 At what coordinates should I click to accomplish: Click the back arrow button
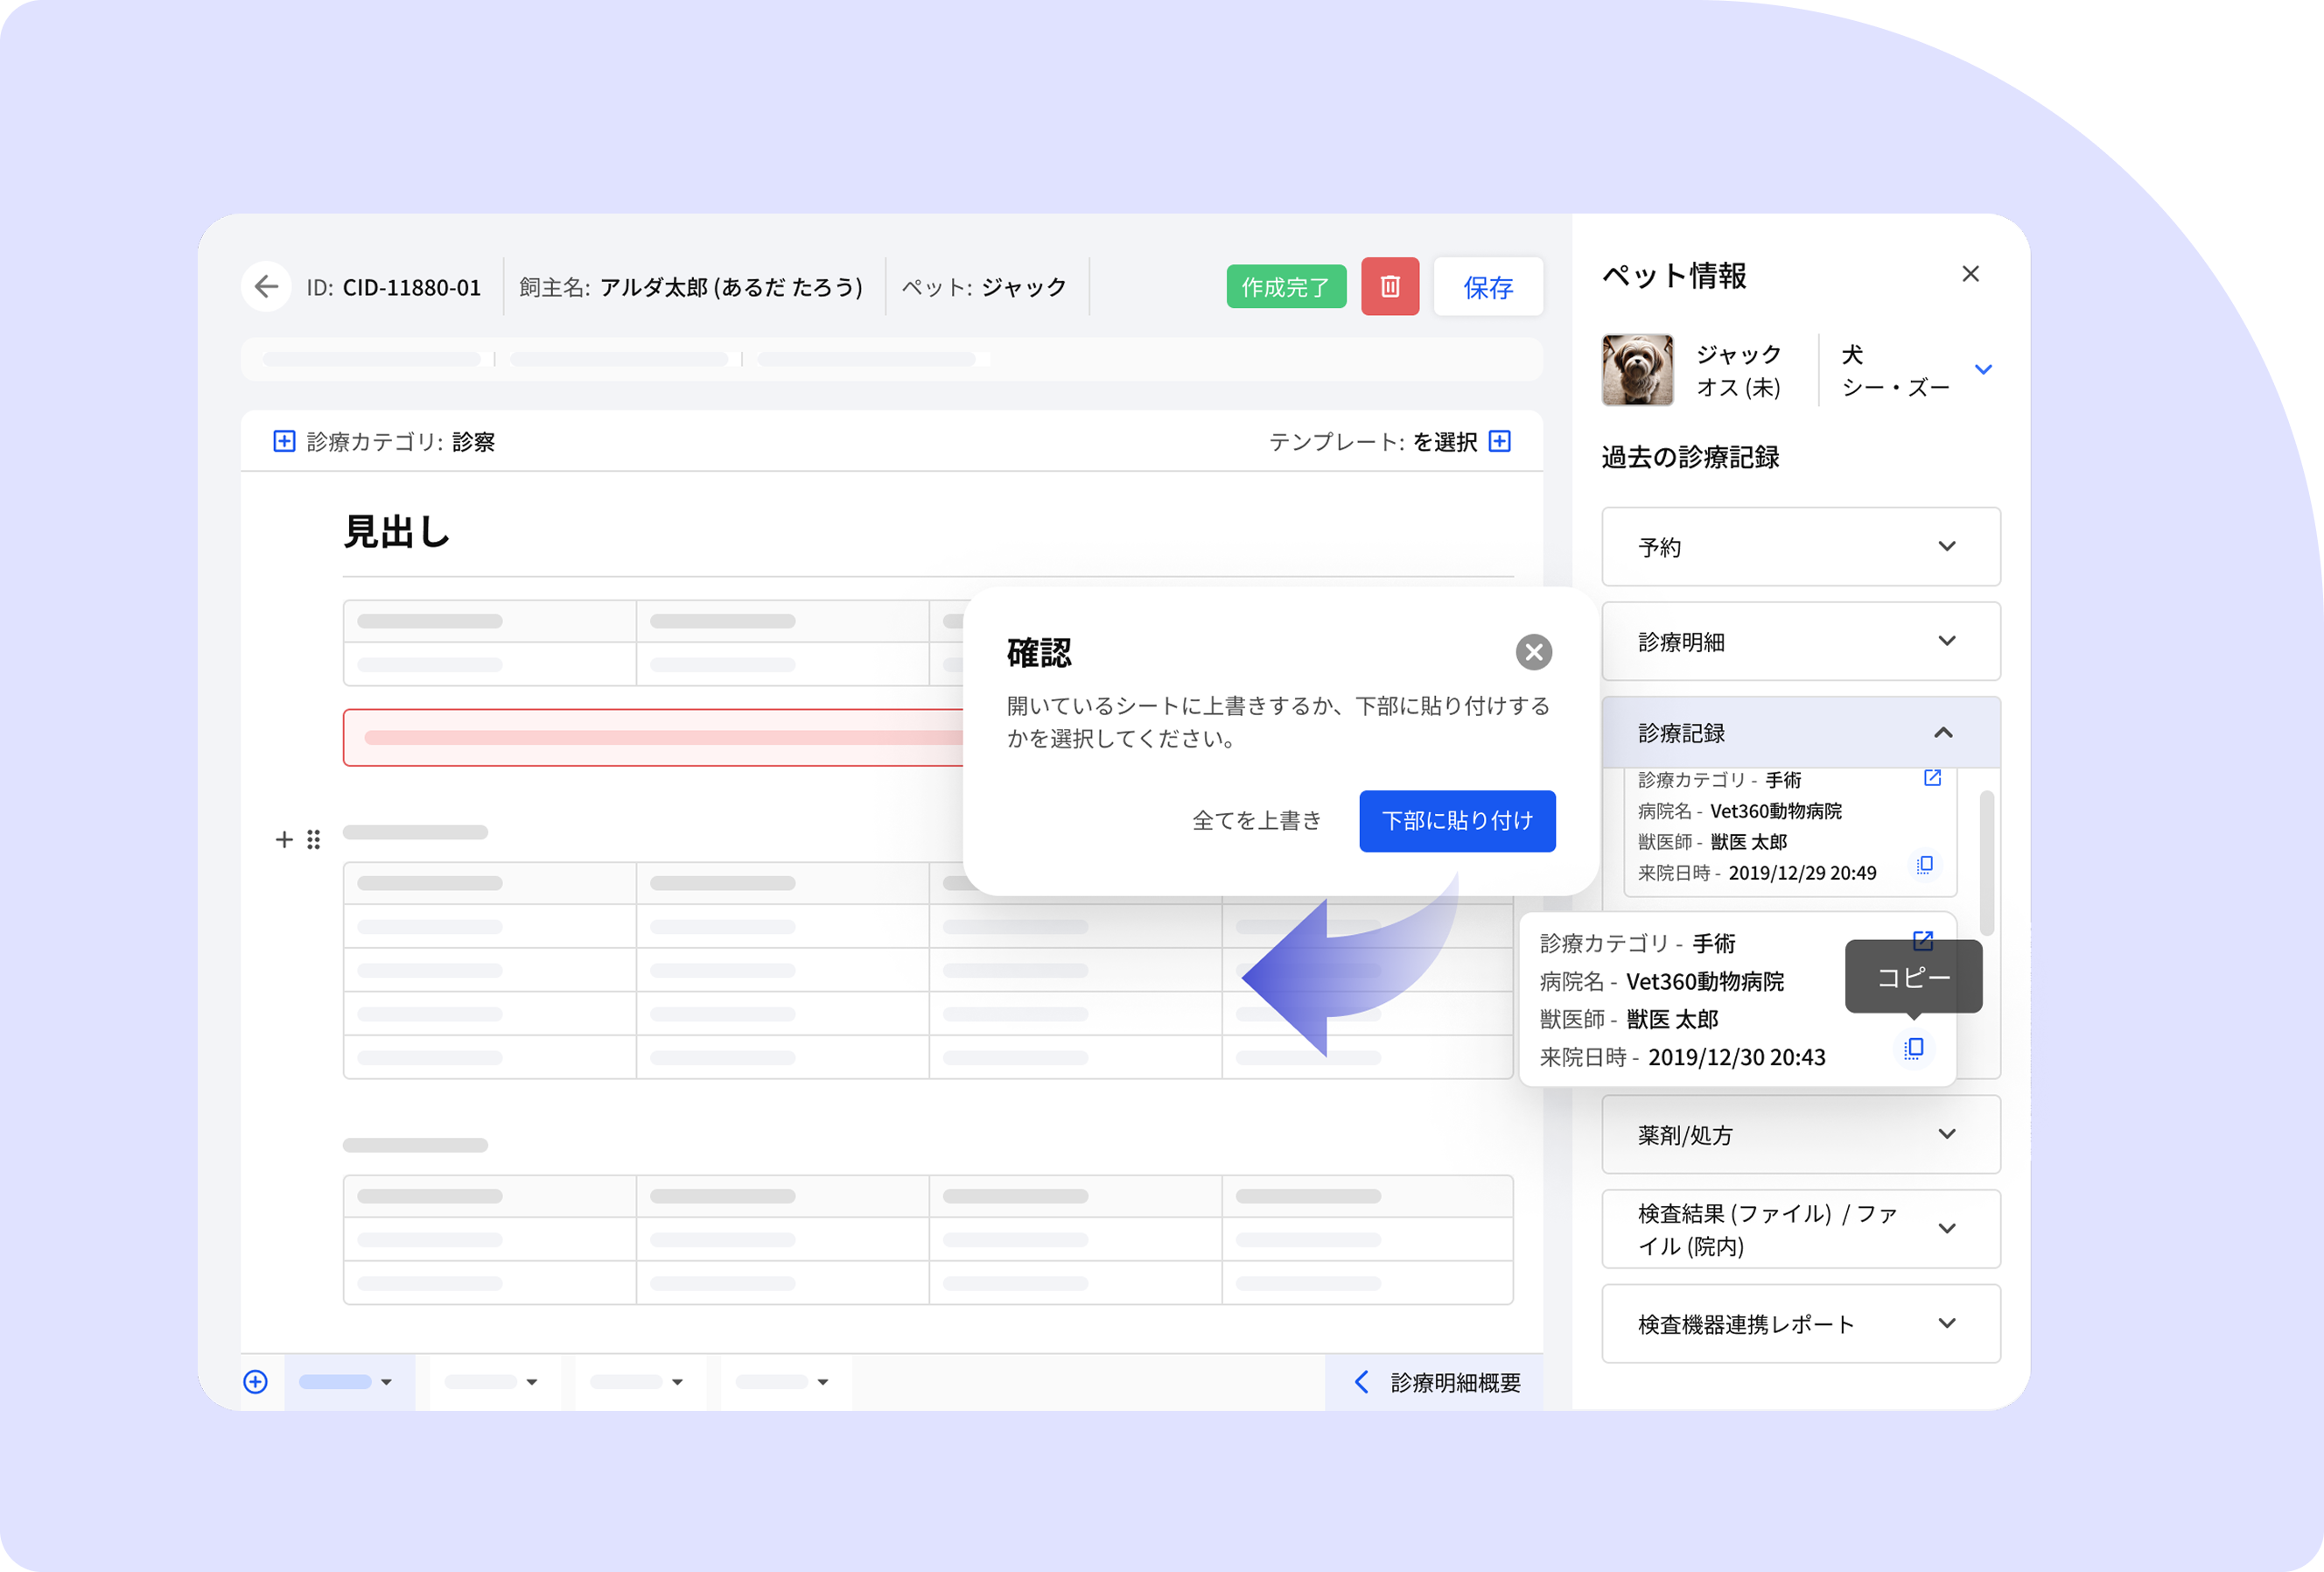point(266,287)
